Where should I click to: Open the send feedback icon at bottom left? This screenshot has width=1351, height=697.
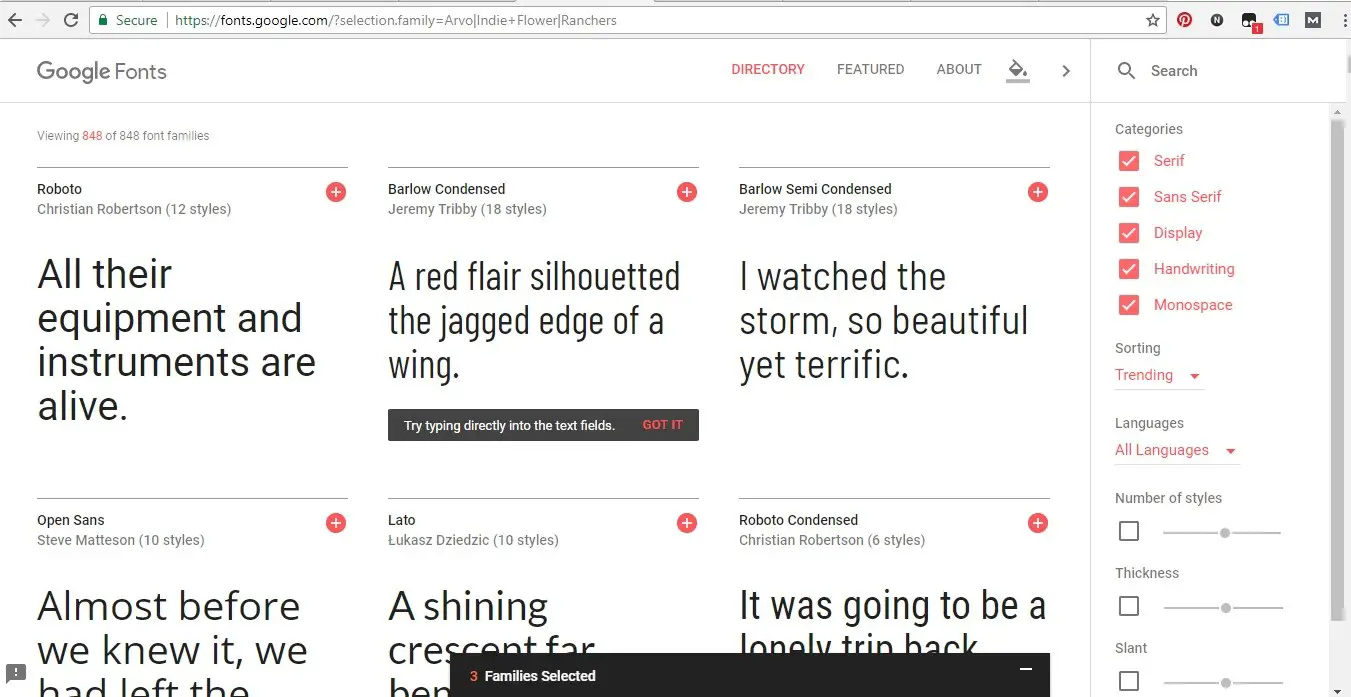pos(16,673)
